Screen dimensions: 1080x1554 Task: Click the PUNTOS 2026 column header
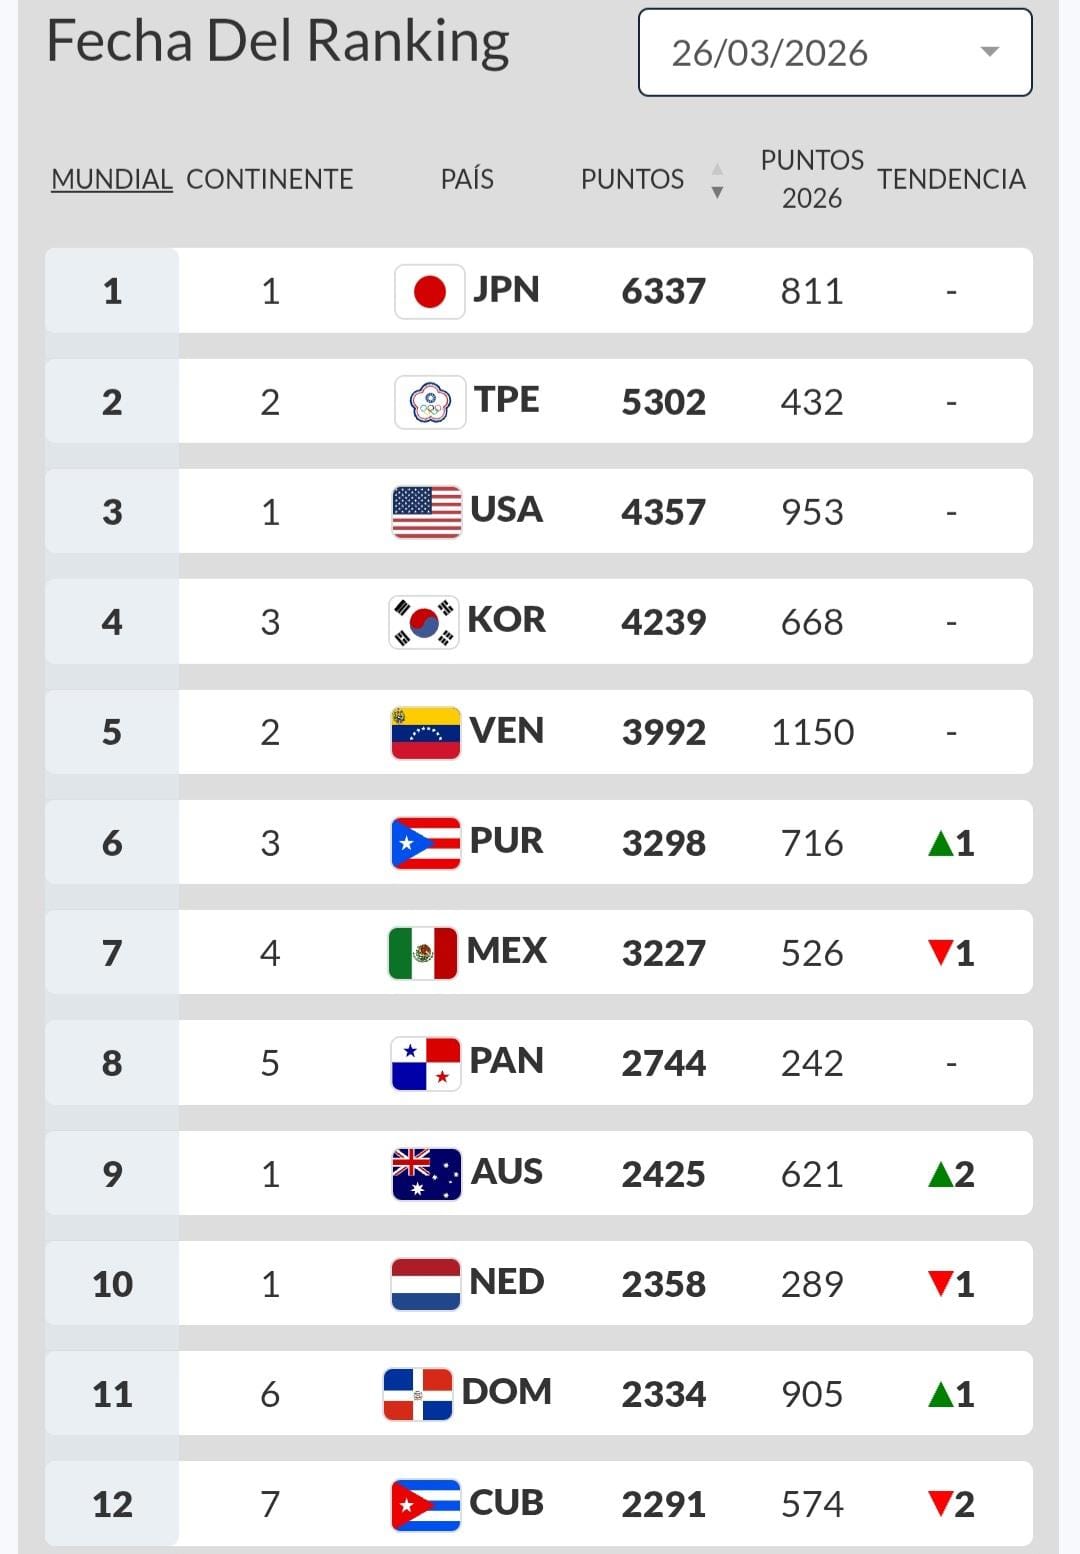(x=812, y=179)
